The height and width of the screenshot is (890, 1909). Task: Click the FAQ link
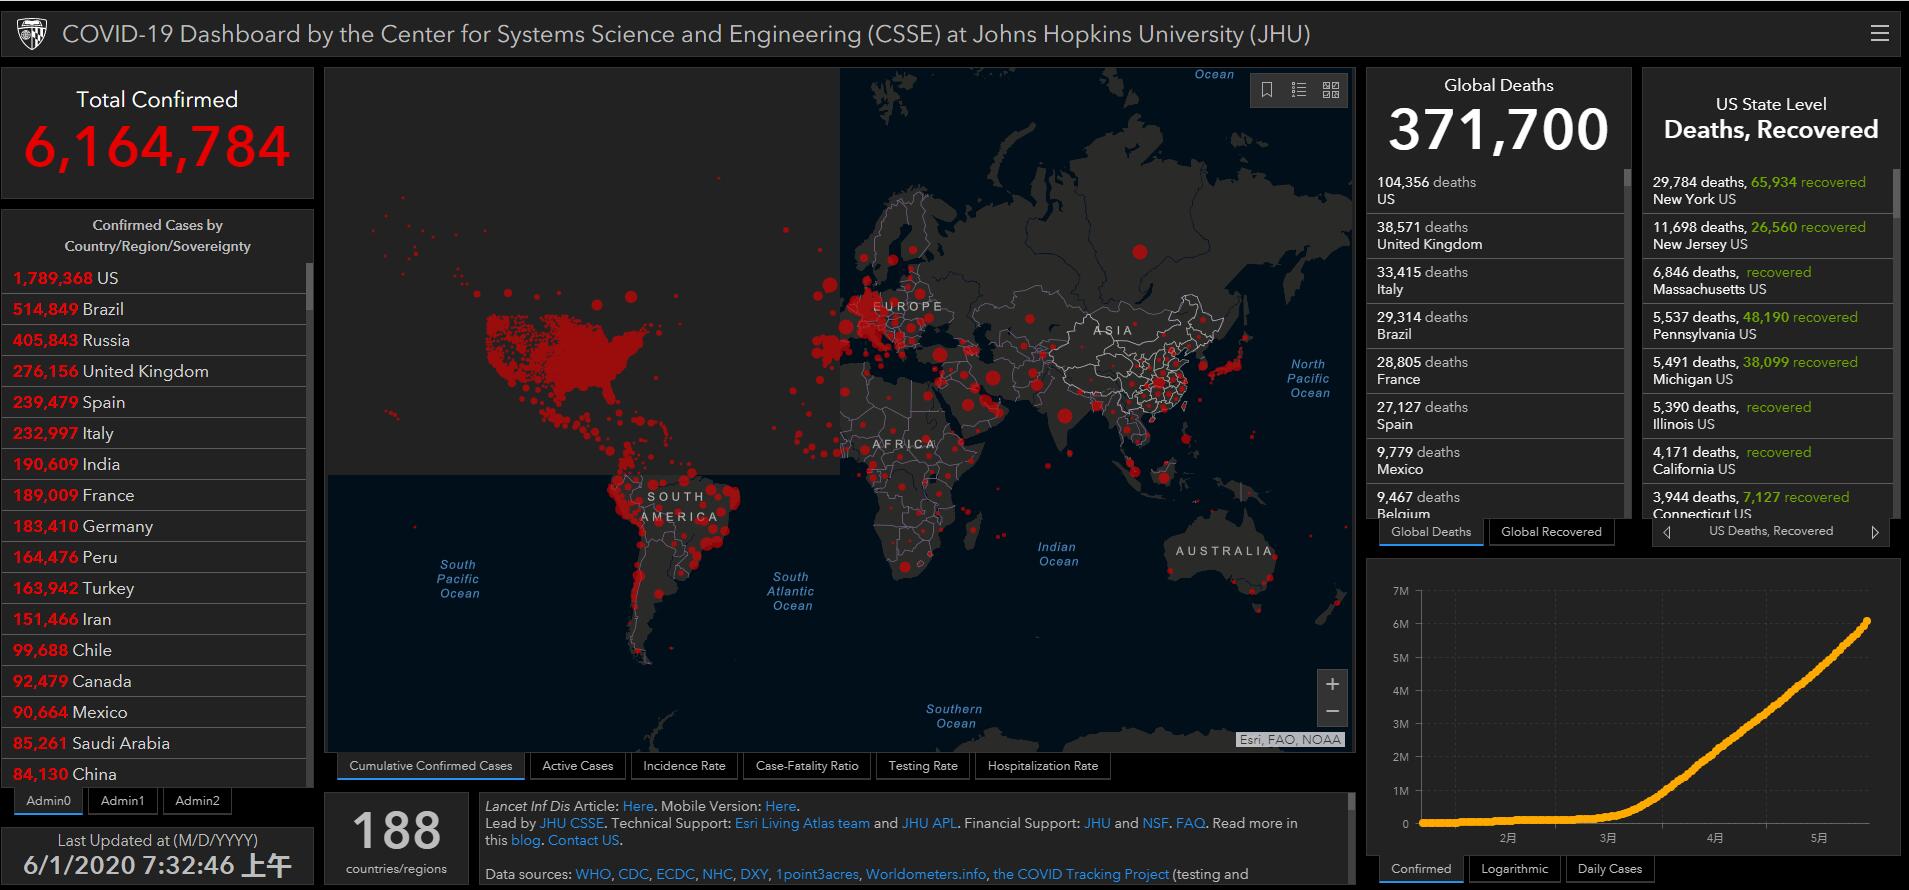point(1190,823)
